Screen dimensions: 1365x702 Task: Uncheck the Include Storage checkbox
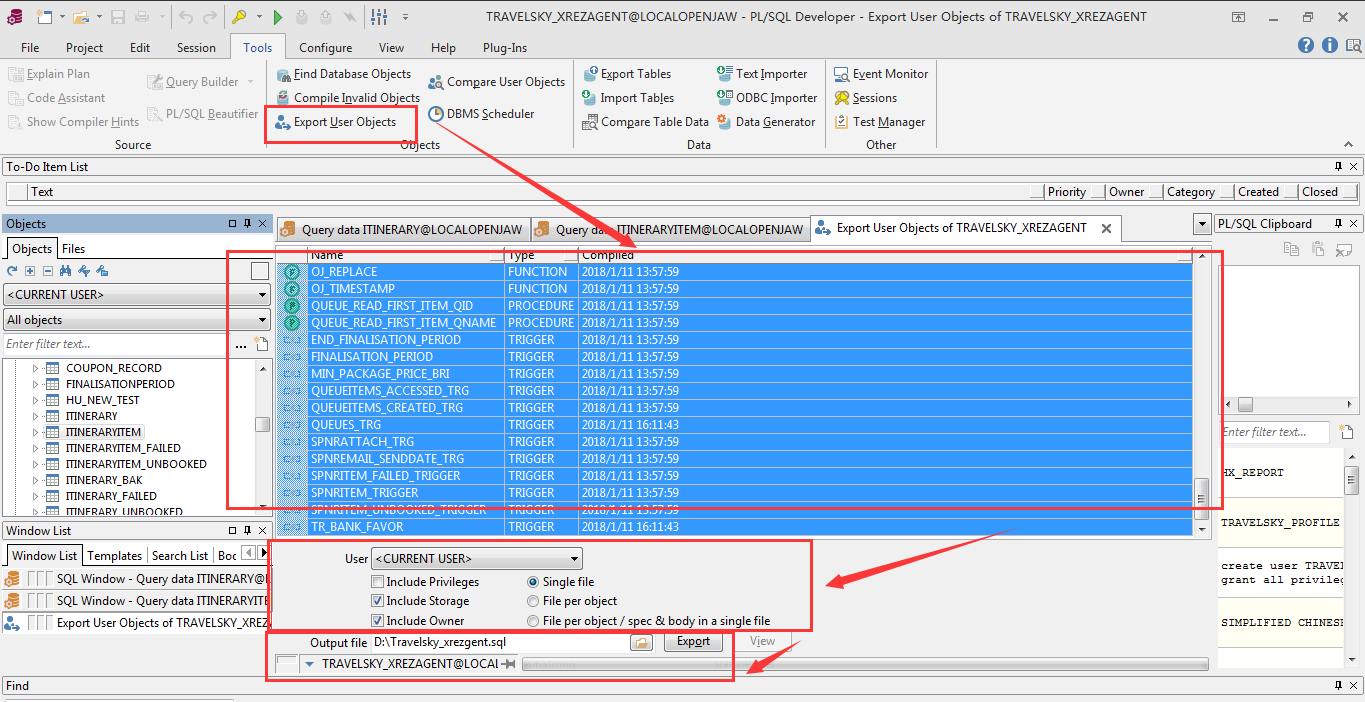tap(377, 601)
